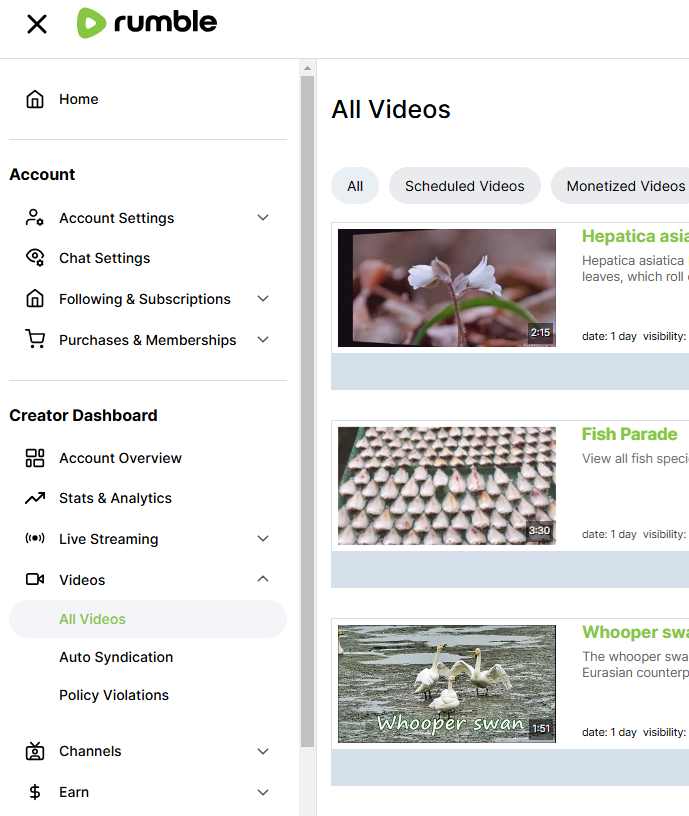
Task: Click the Videos camera icon
Action: [35, 579]
